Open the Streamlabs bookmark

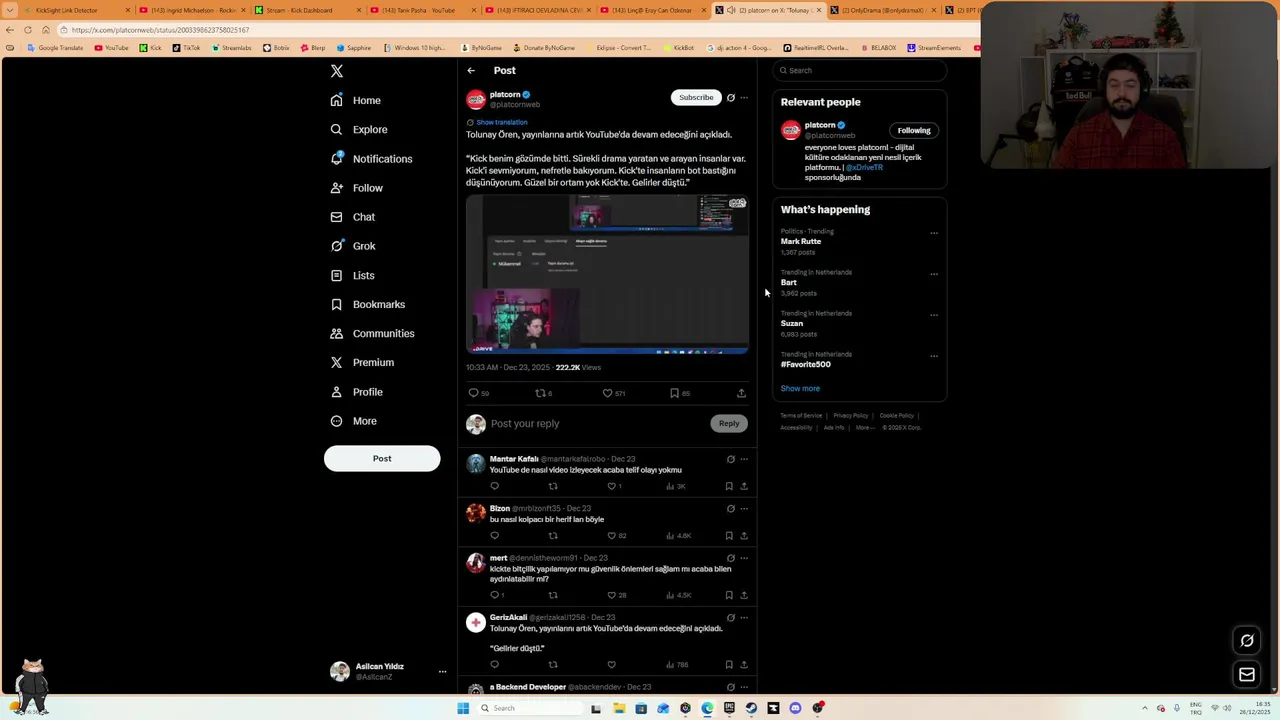230,48
